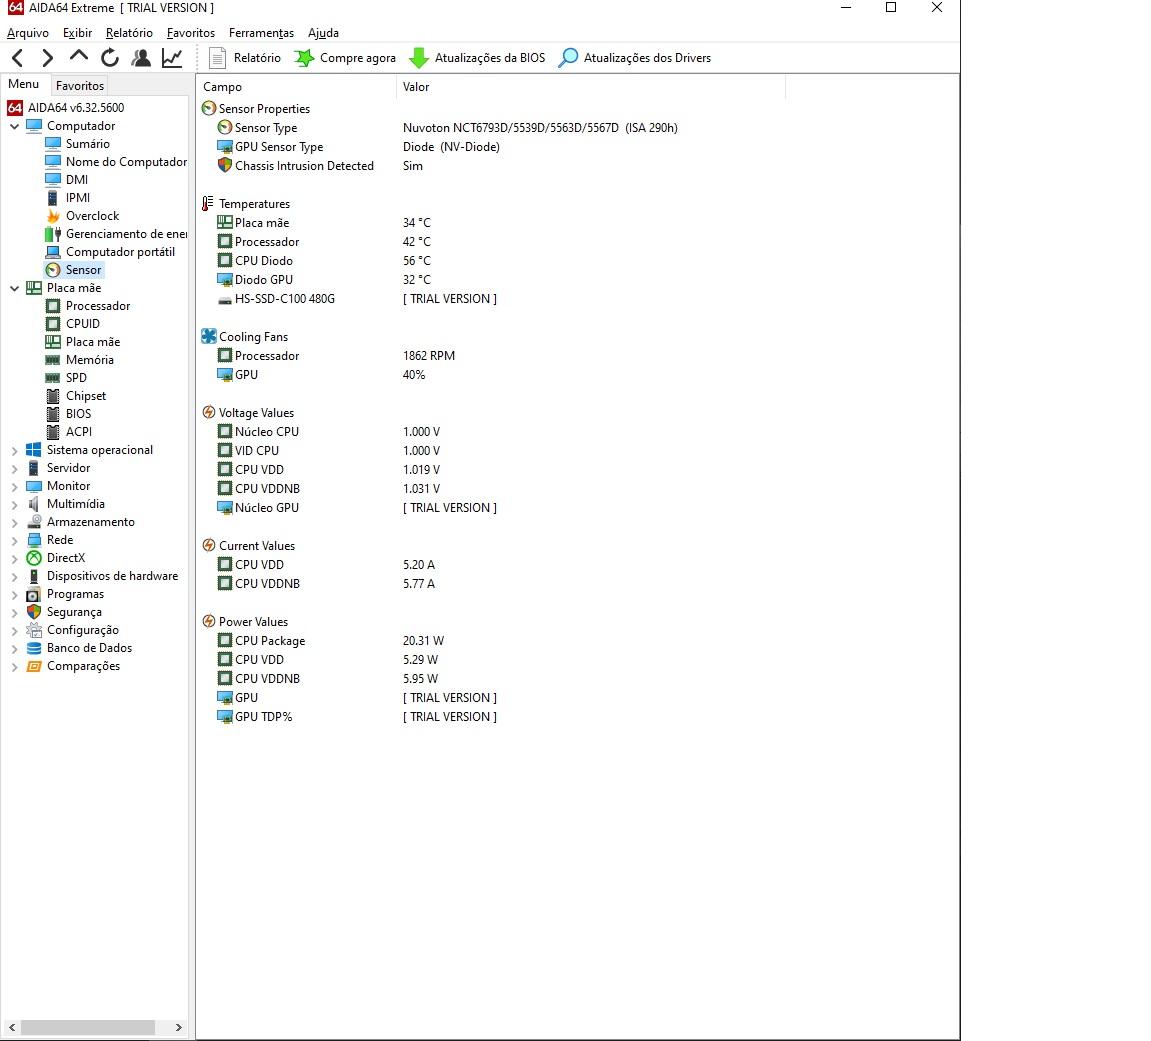Screen dimensions: 1151x1041
Task: Go forward with the right arrow icon
Action: (48, 57)
